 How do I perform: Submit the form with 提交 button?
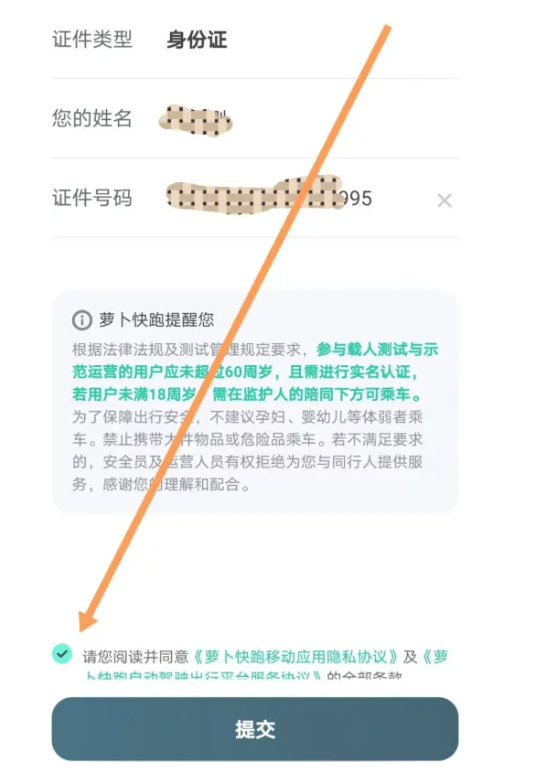point(255,729)
